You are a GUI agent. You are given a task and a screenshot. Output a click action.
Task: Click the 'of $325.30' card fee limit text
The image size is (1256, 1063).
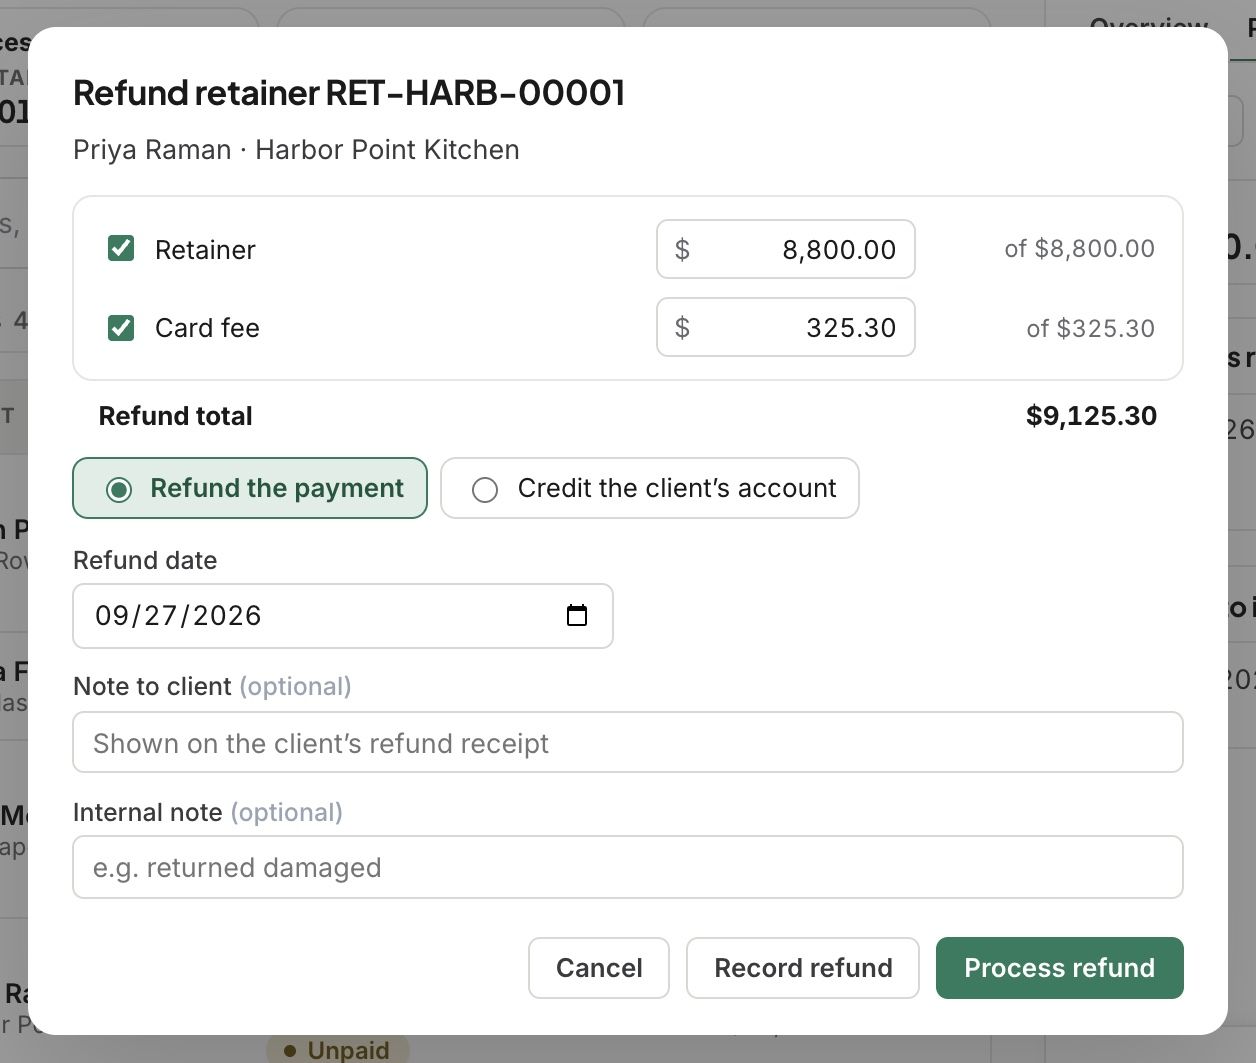[x=1091, y=328]
